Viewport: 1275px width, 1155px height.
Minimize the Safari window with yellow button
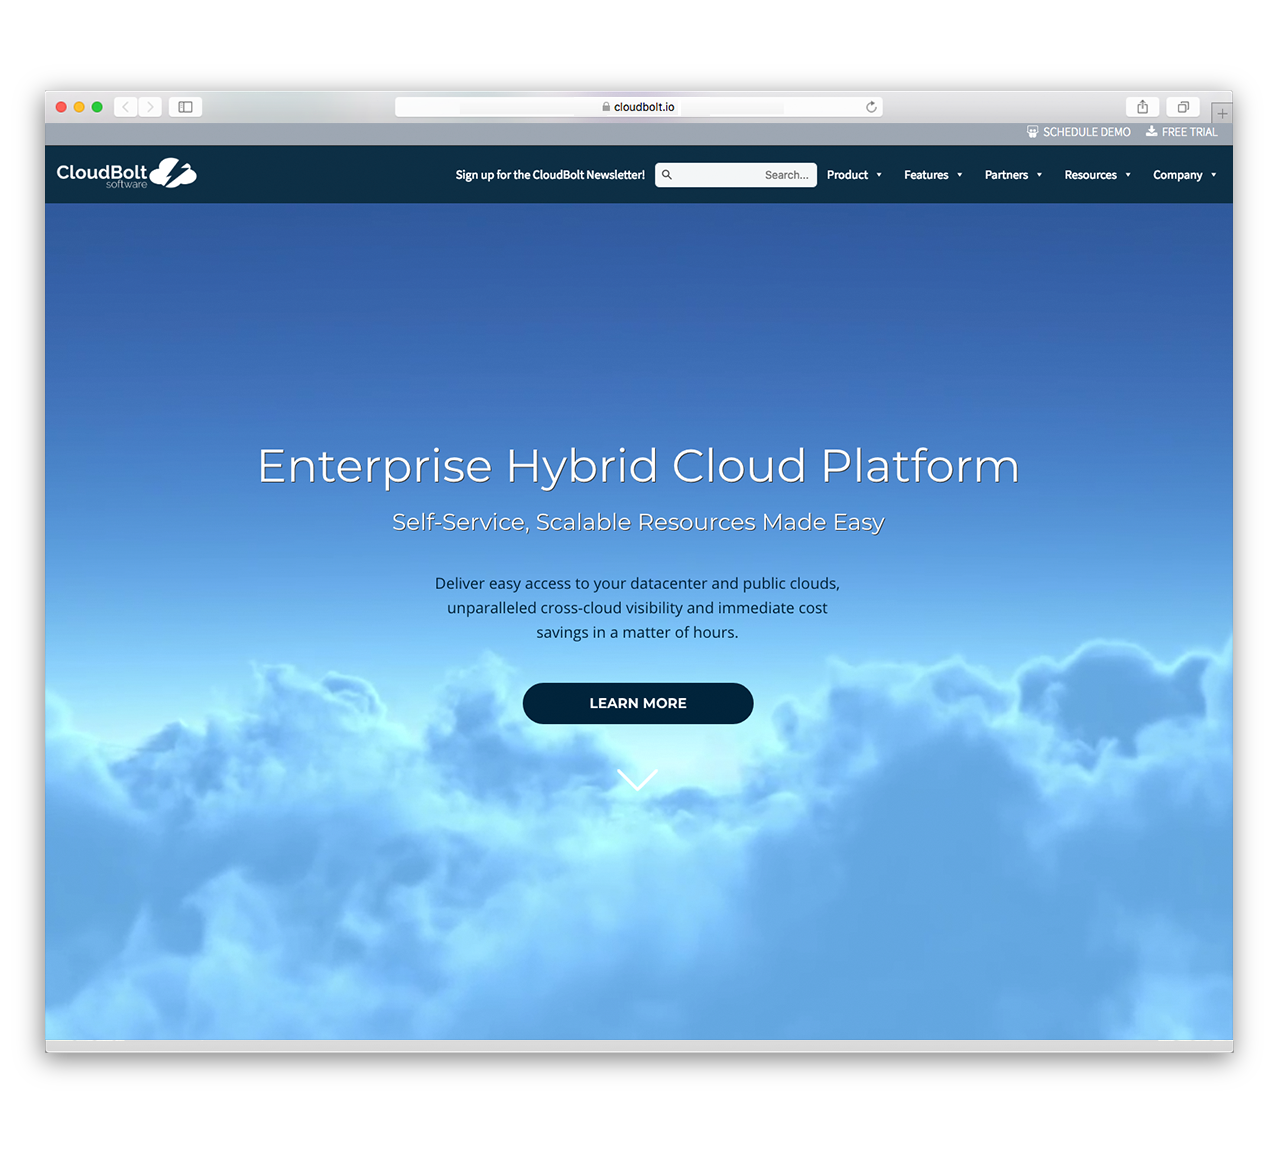(79, 107)
